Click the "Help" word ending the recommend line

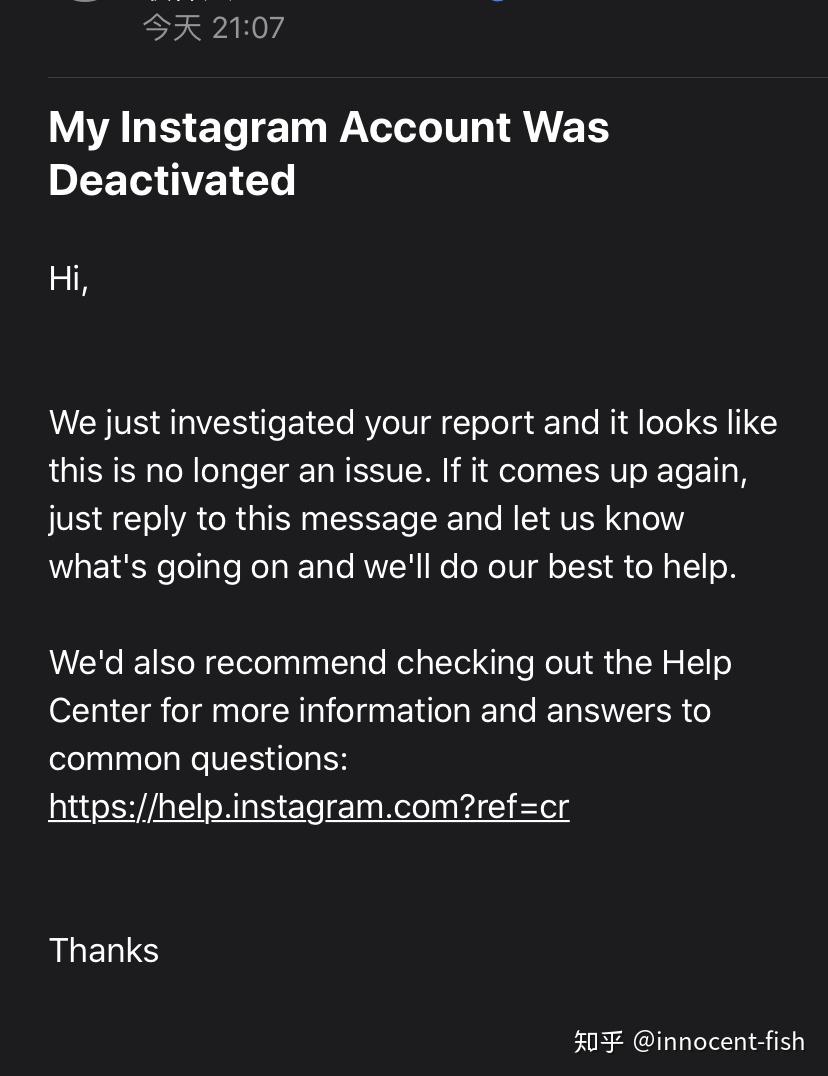pos(696,662)
